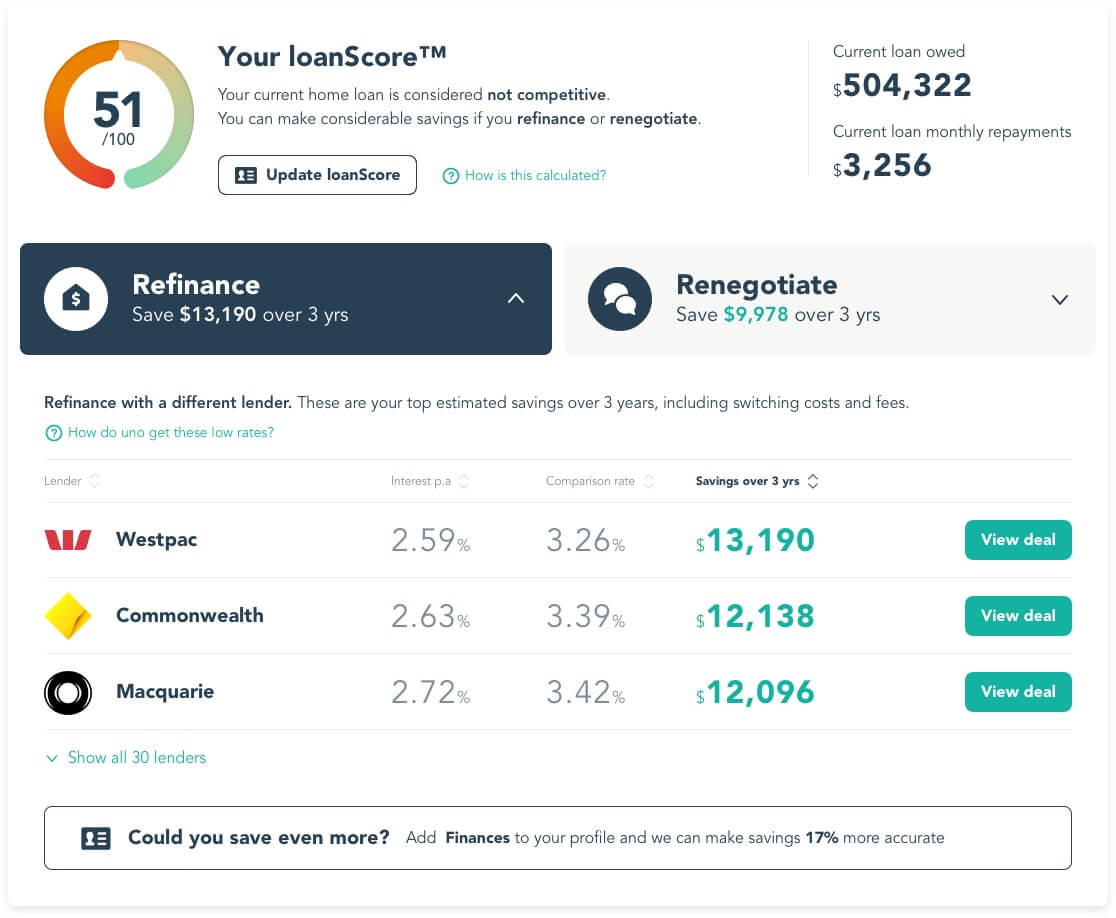Click the Could you save even more banner
The height and width of the screenshot is (918, 1116).
(558, 838)
